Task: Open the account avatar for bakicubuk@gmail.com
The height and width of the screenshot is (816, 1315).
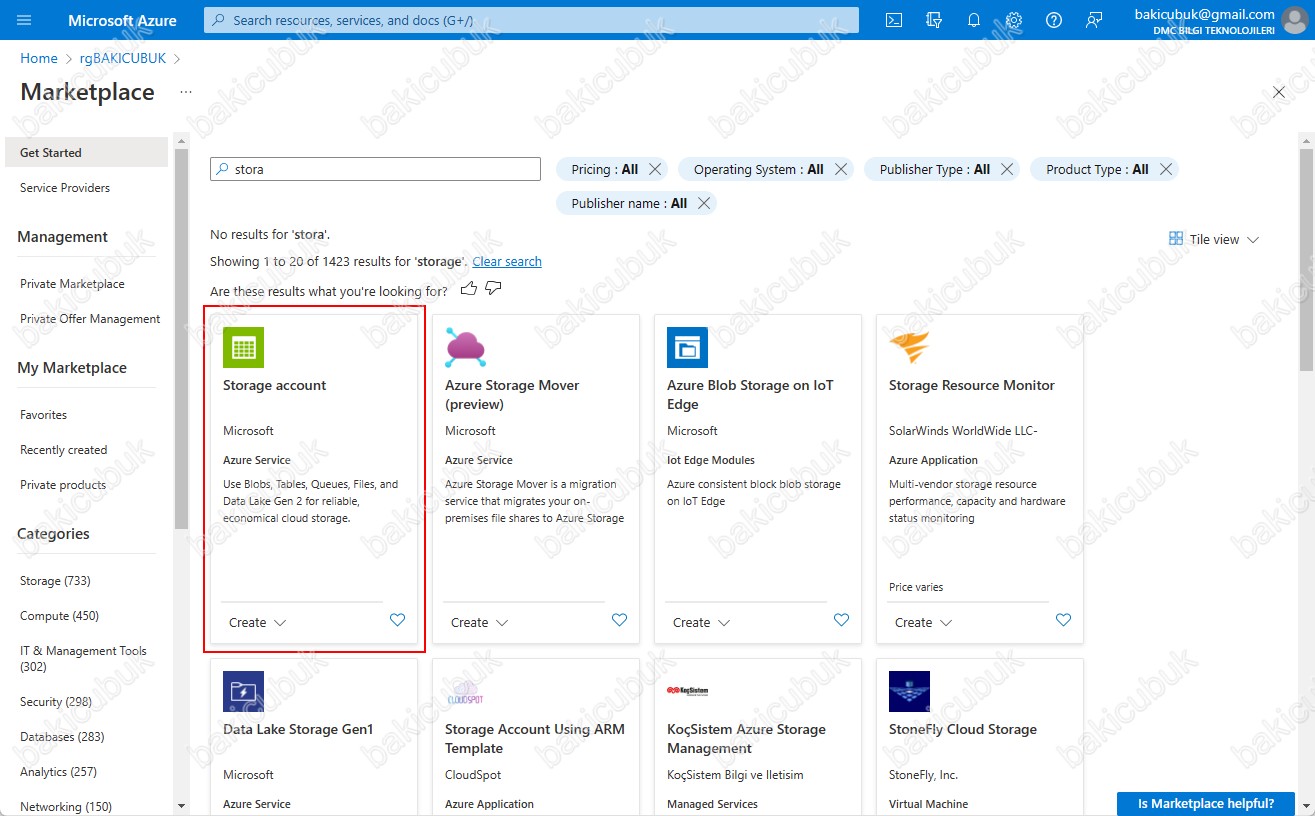Action: coord(1296,20)
